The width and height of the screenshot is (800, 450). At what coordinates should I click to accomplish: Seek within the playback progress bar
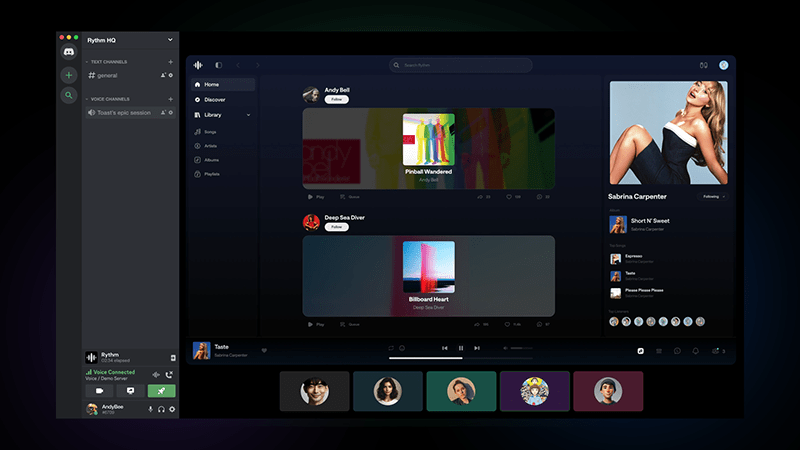tap(461, 358)
